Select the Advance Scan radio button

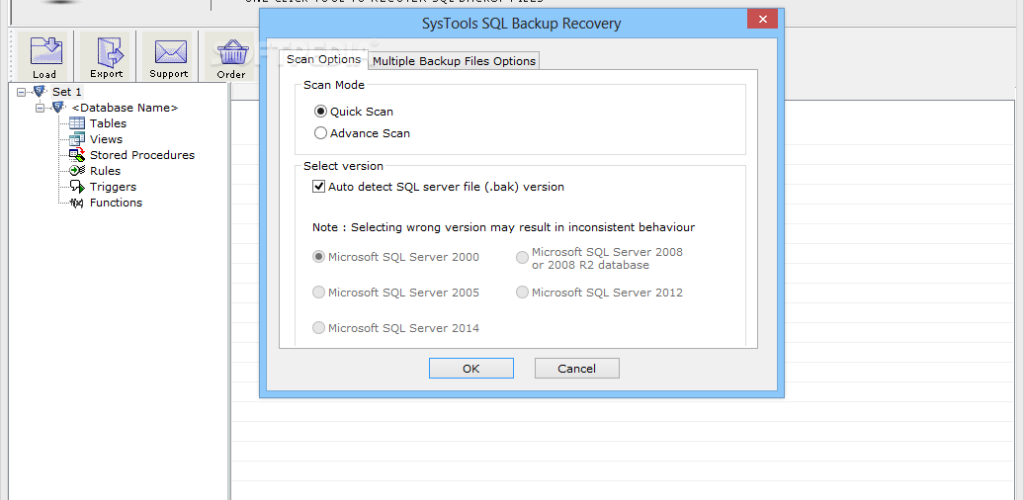point(320,133)
